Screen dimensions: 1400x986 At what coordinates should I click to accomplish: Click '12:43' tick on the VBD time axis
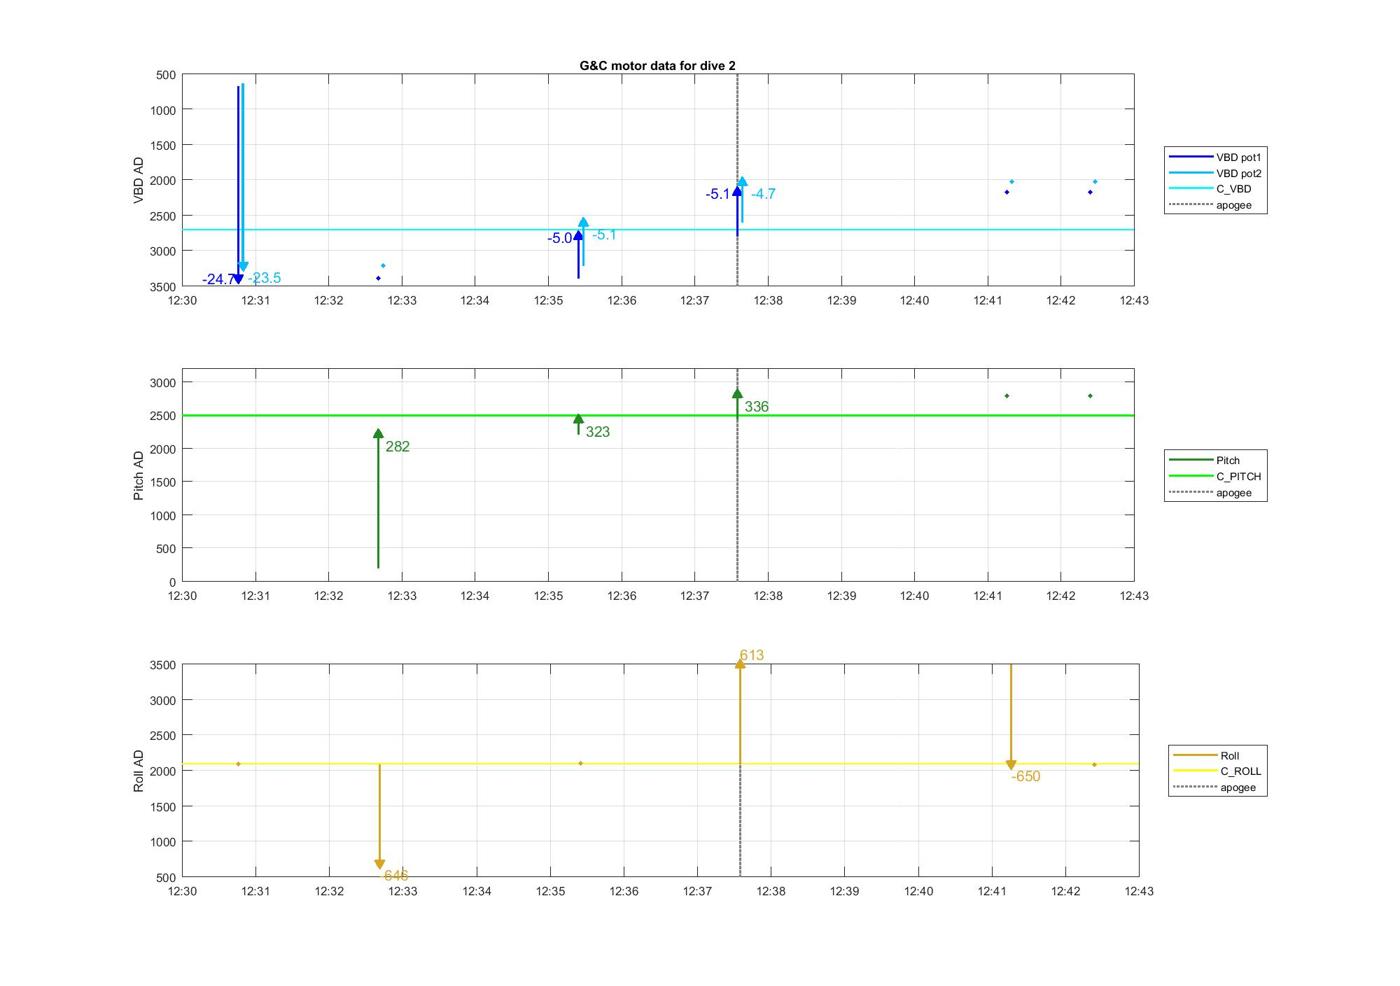[1134, 300]
